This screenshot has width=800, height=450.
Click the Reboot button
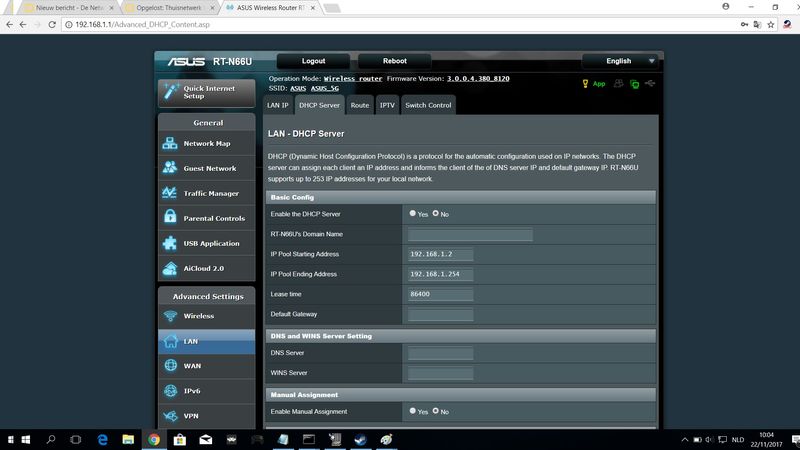coord(395,61)
